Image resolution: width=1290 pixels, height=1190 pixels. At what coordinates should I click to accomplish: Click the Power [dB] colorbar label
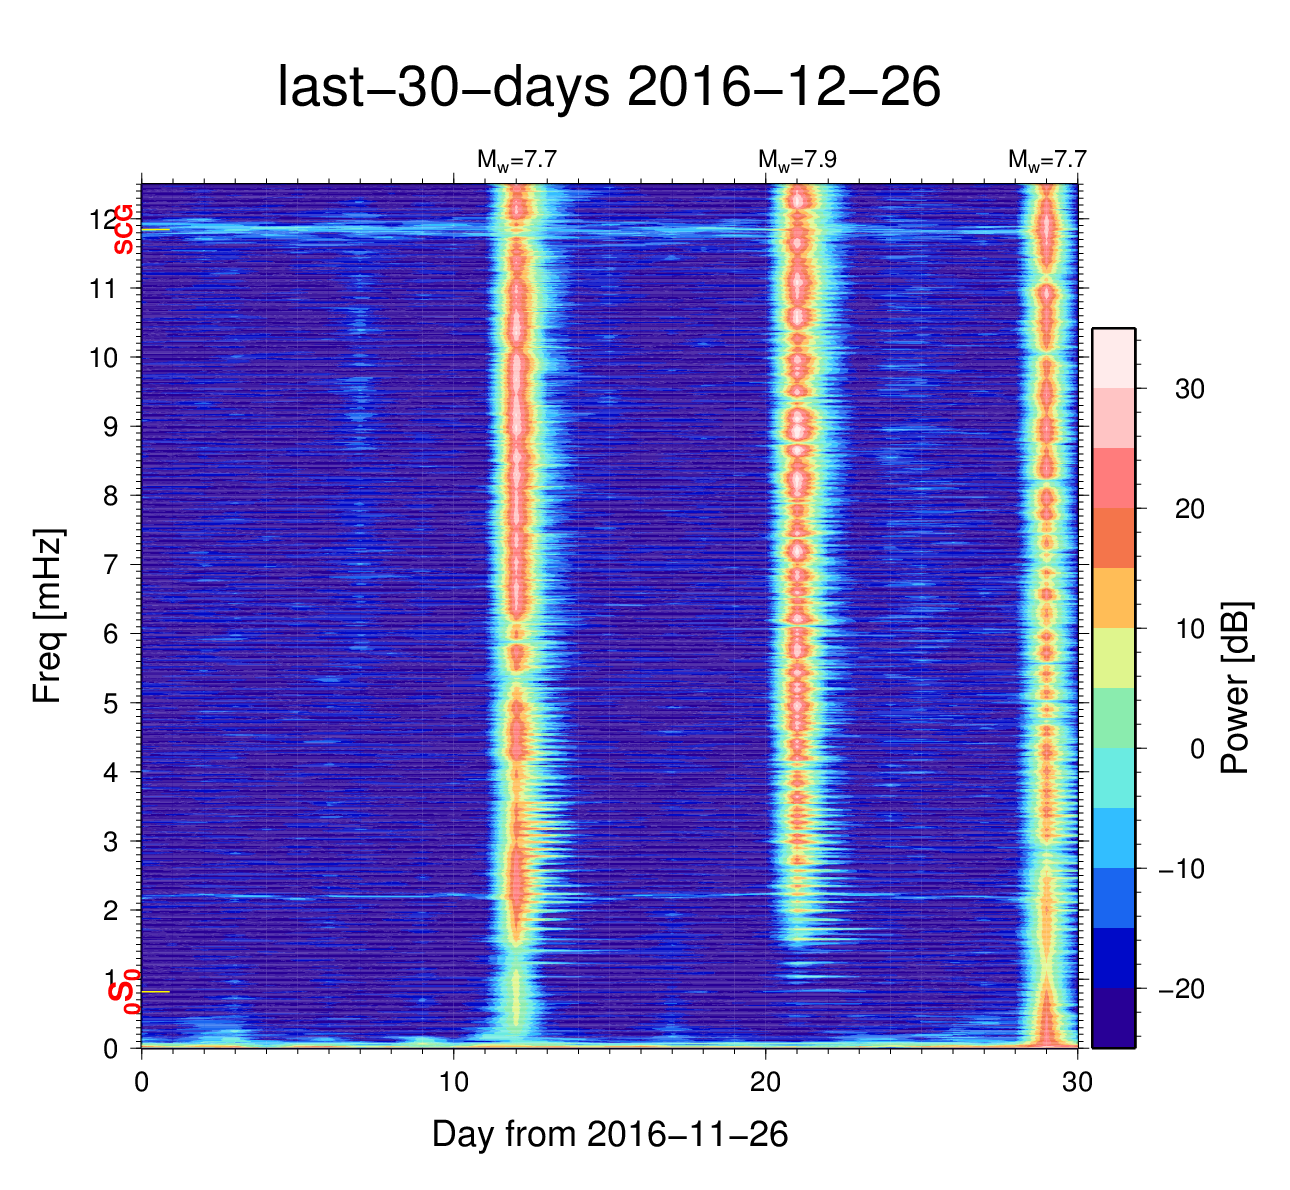pyautogui.click(x=1236, y=688)
